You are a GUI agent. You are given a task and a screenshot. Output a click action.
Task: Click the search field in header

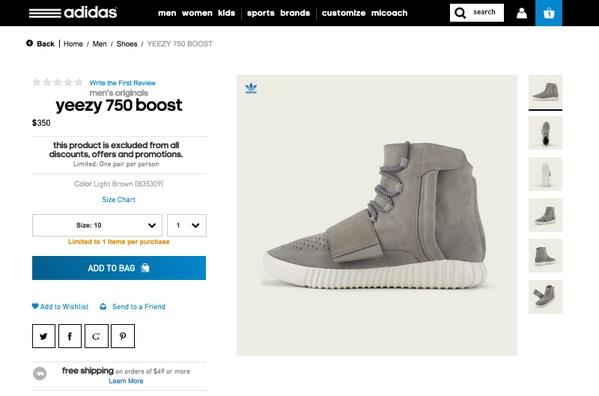[x=477, y=13]
